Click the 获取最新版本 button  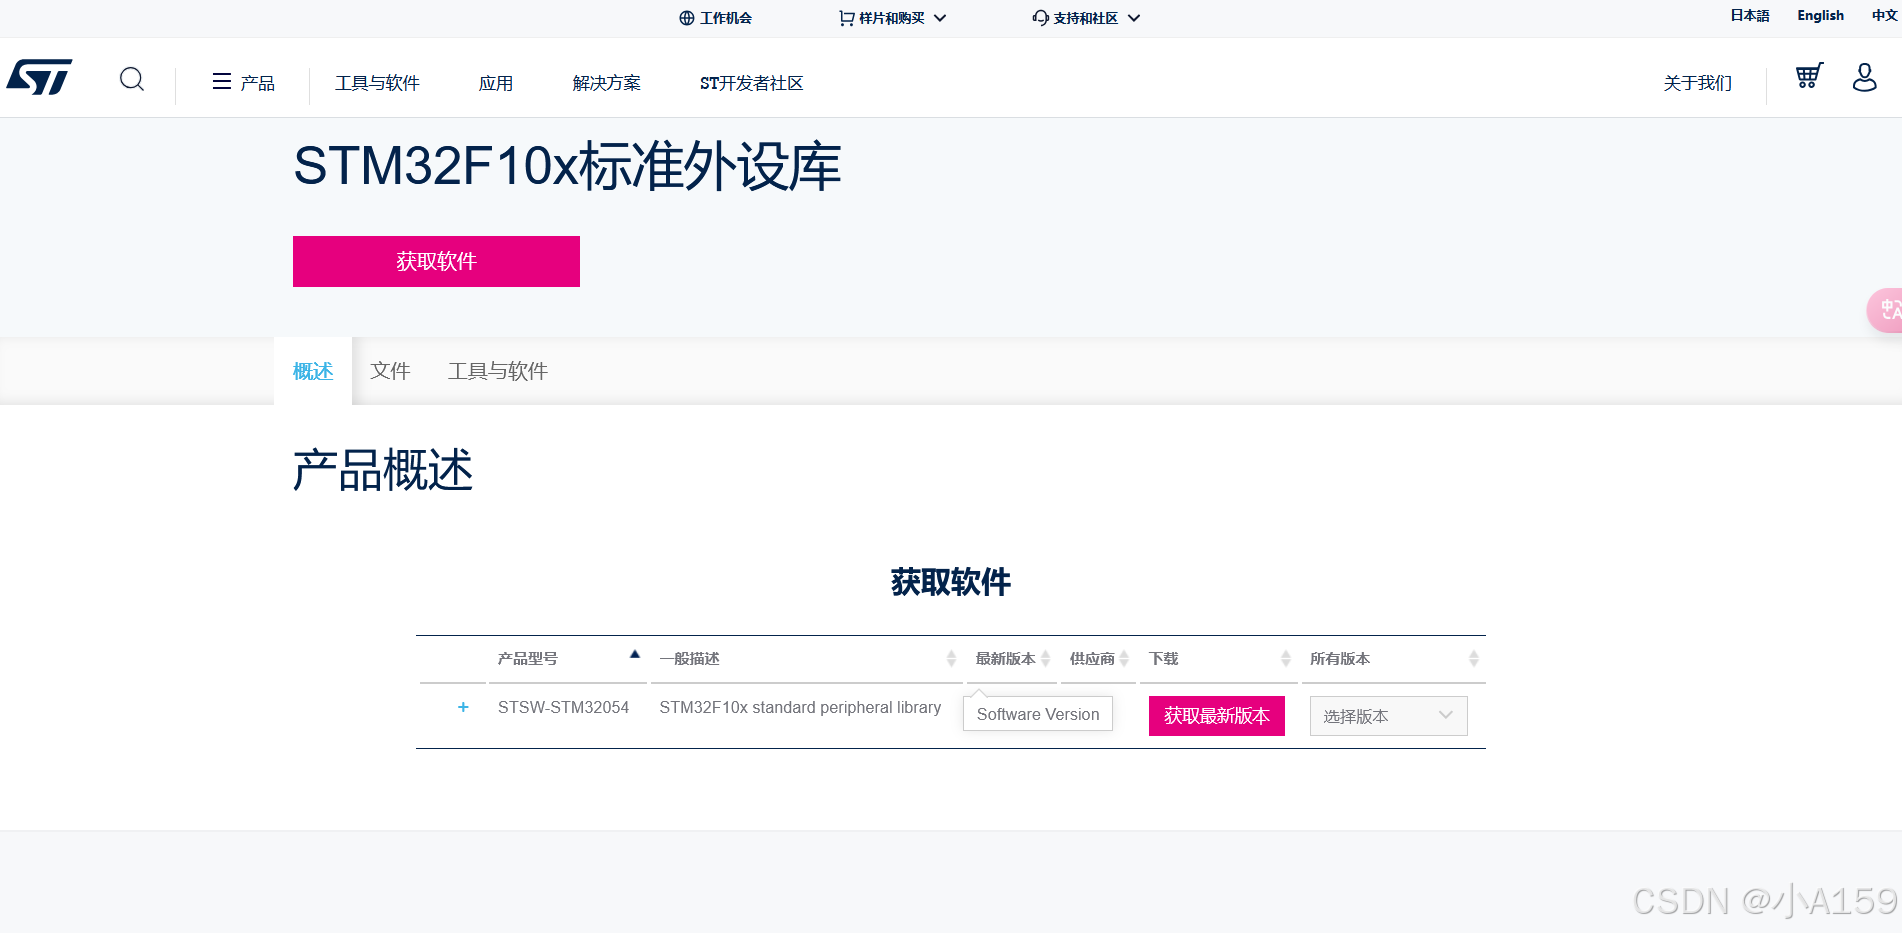click(x=1217, y=716)
